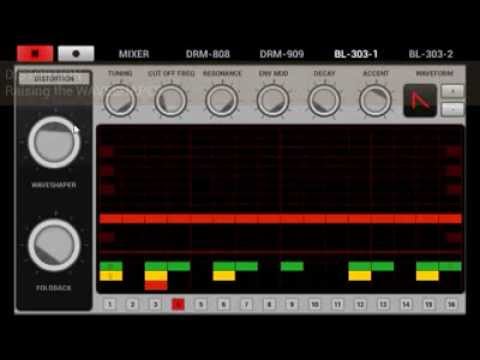Toggle the yellow cell above step 6
This screenshot has width=480, height=360.
click(224, 276)
